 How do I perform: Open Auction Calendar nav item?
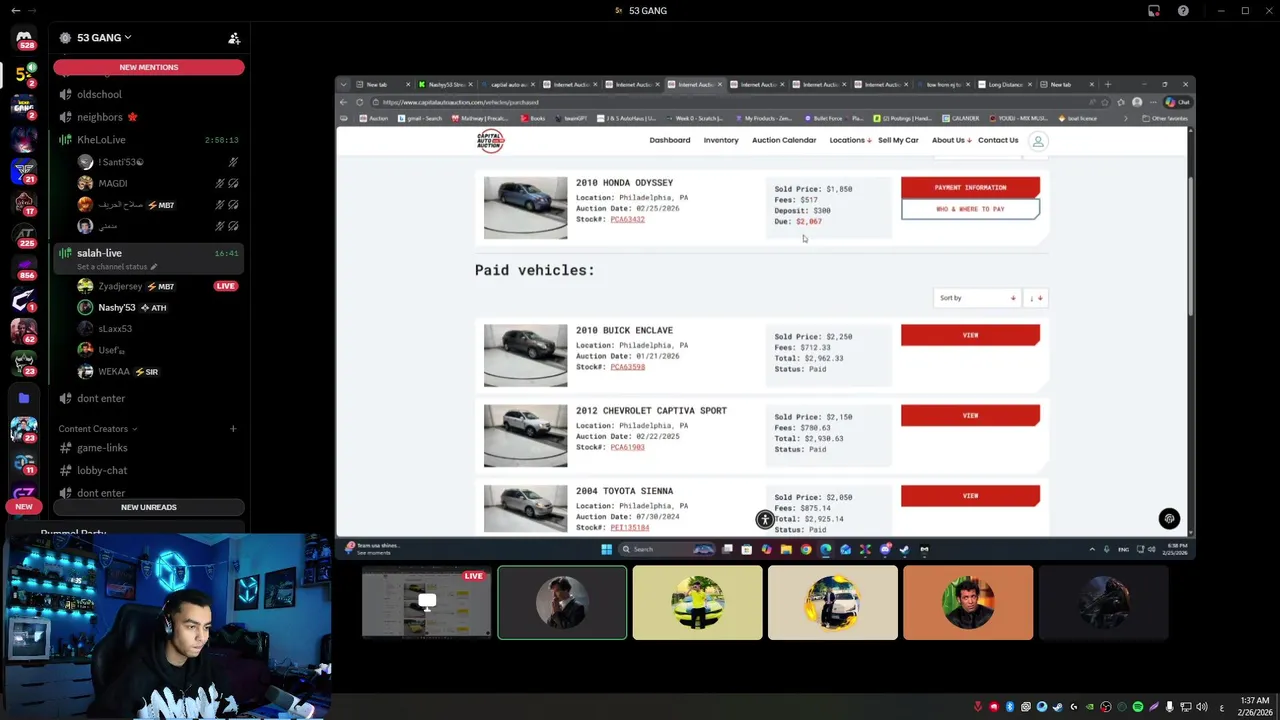click(784, 140)
